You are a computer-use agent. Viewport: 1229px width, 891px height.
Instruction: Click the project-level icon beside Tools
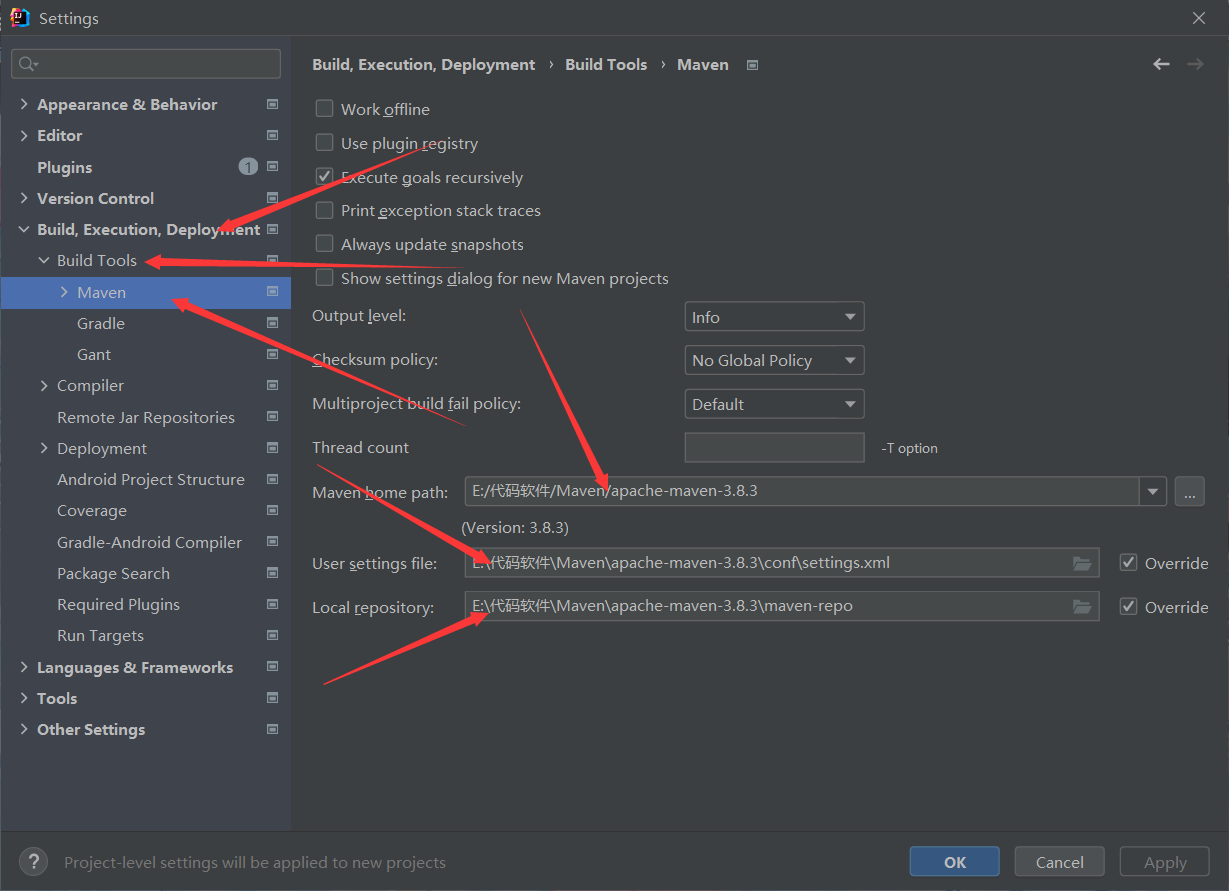tap(272, 698)
